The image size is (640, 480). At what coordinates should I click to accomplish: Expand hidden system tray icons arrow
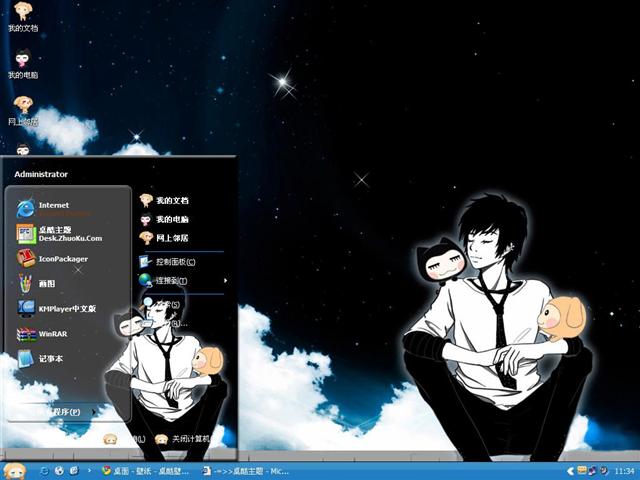571,471
